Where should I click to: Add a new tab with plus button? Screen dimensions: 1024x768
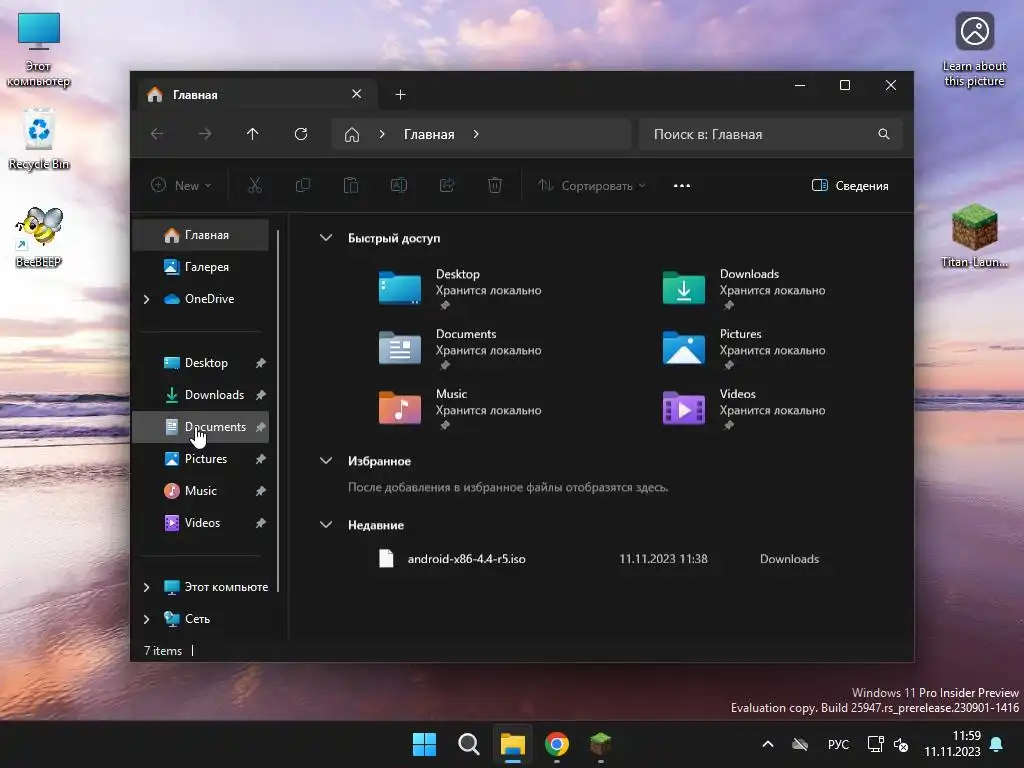(x=400, y=95)
